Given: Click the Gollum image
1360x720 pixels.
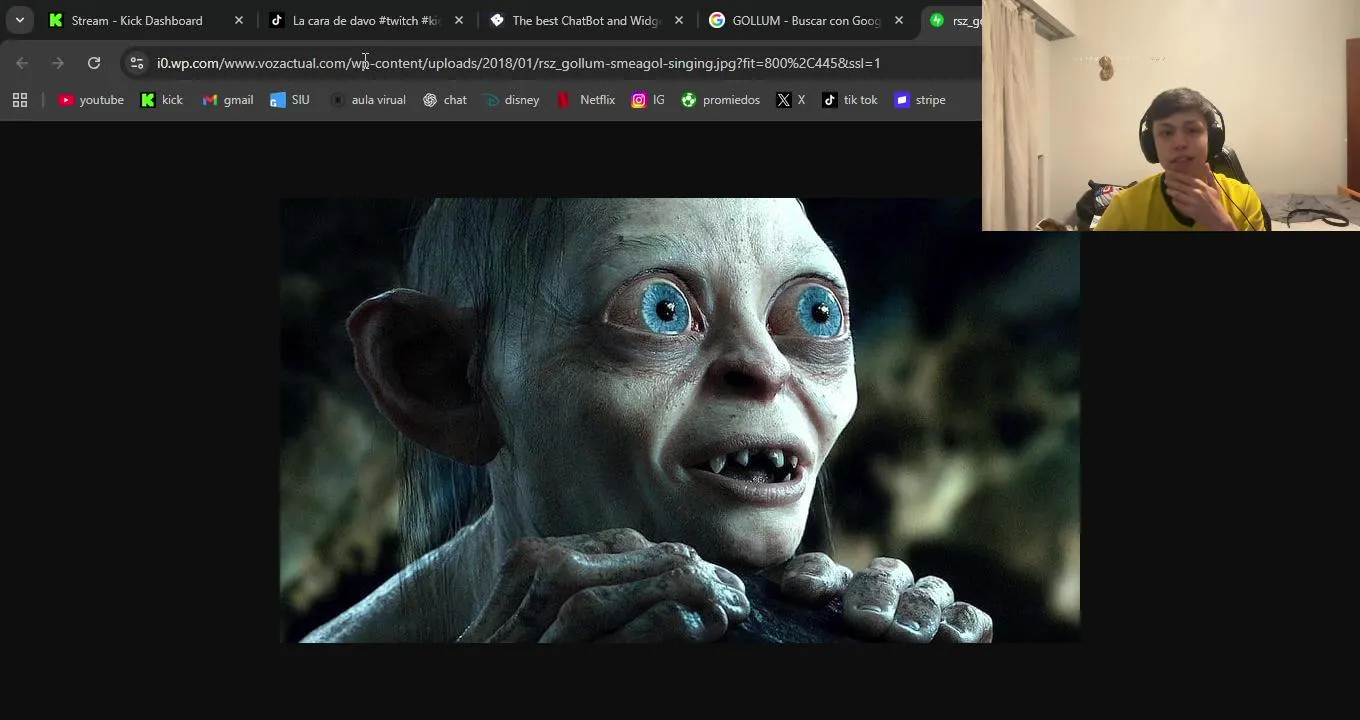Looking at the screenshot, I should click(x=680, y=420).
